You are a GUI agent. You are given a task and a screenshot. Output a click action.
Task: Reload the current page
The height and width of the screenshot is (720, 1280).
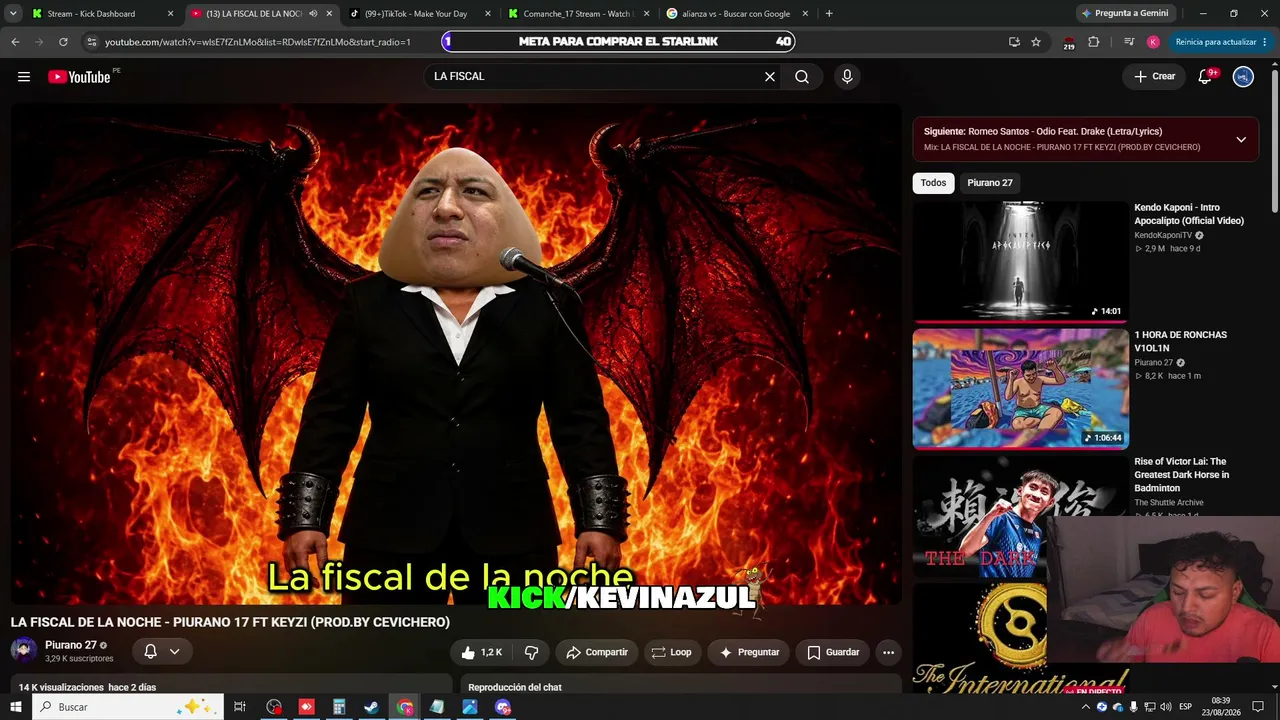point(63,42)
